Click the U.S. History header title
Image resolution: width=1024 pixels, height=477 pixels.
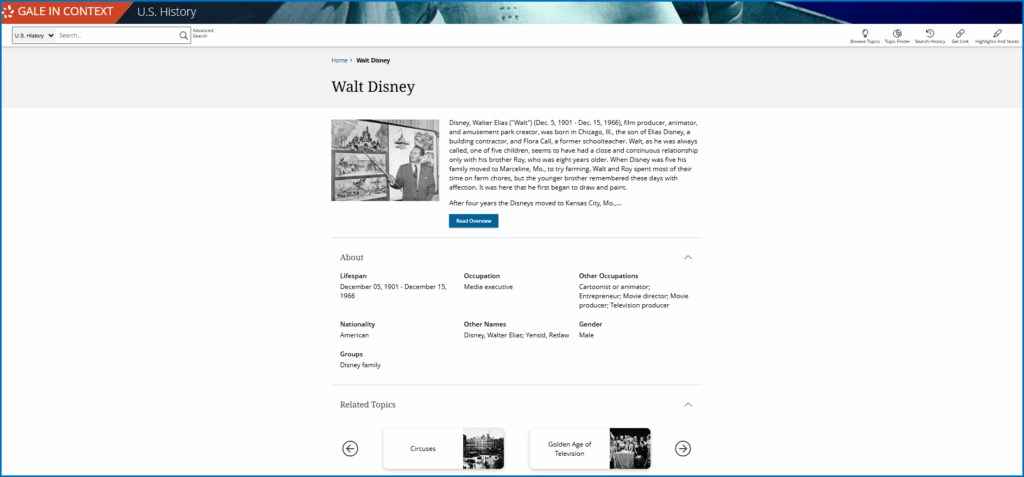pyautogui.click(x=166, y=12)
